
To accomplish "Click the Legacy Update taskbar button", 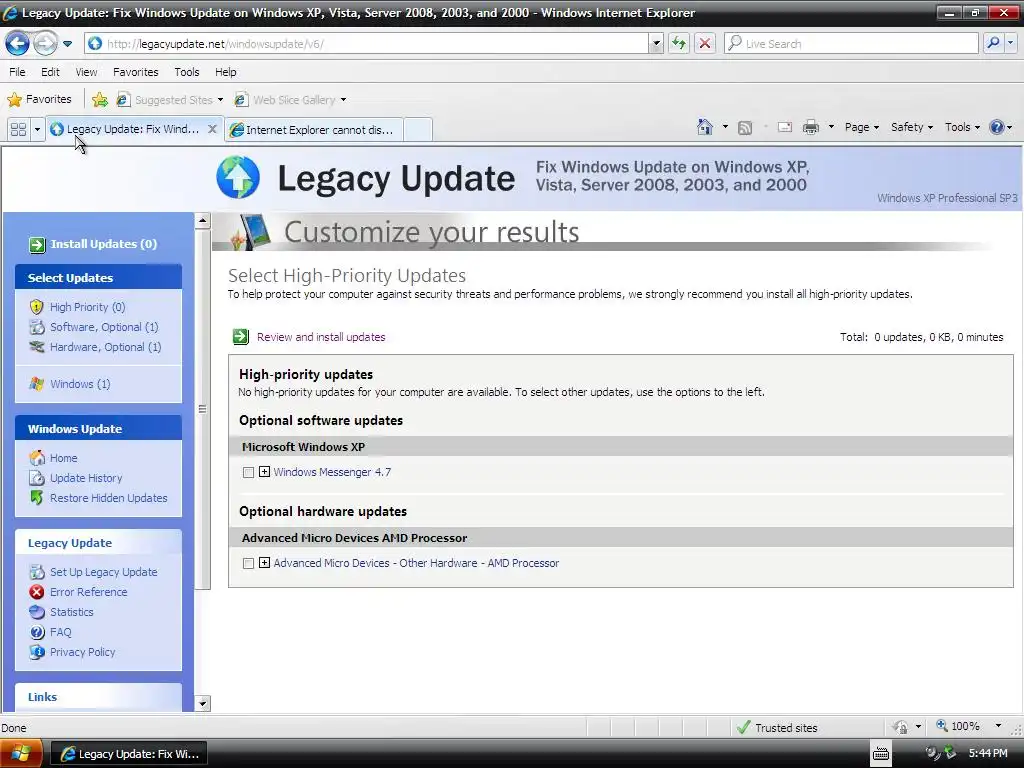I will pos(129,754).
